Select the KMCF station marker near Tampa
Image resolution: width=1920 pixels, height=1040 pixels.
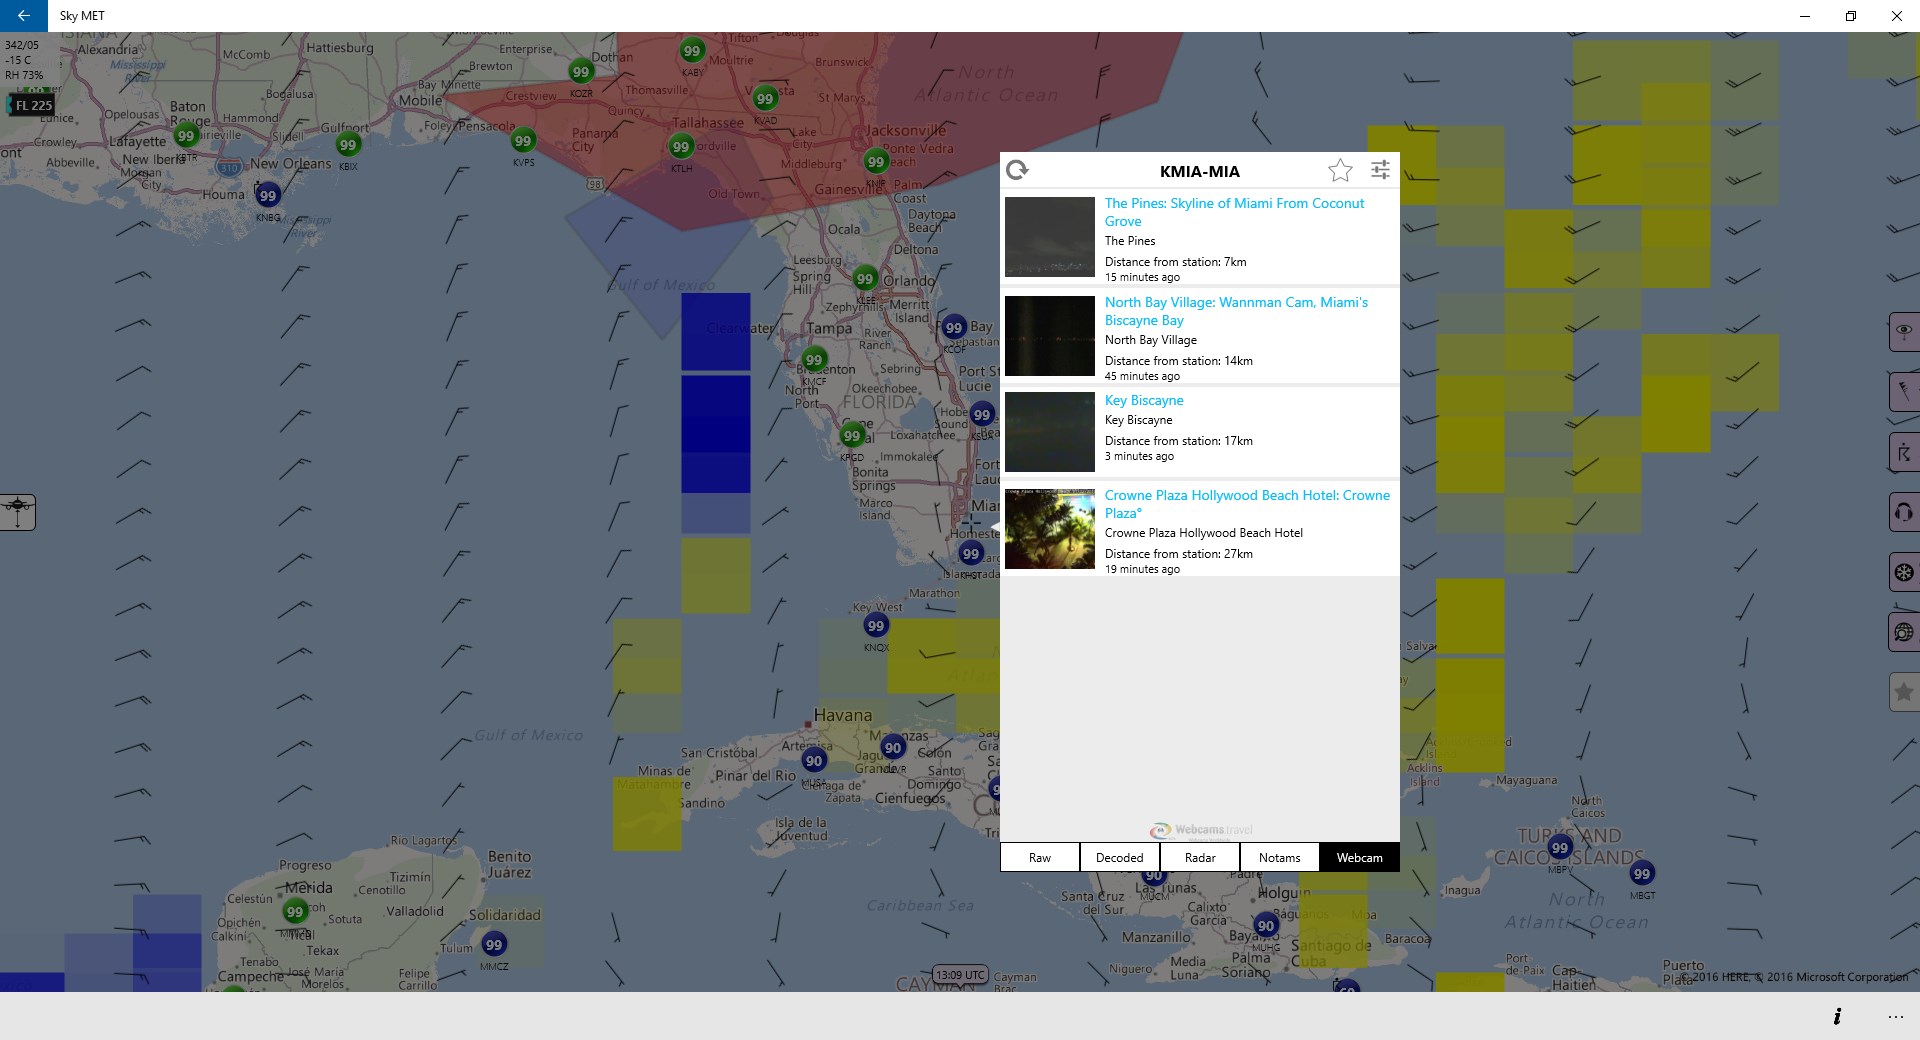point(814,360)
